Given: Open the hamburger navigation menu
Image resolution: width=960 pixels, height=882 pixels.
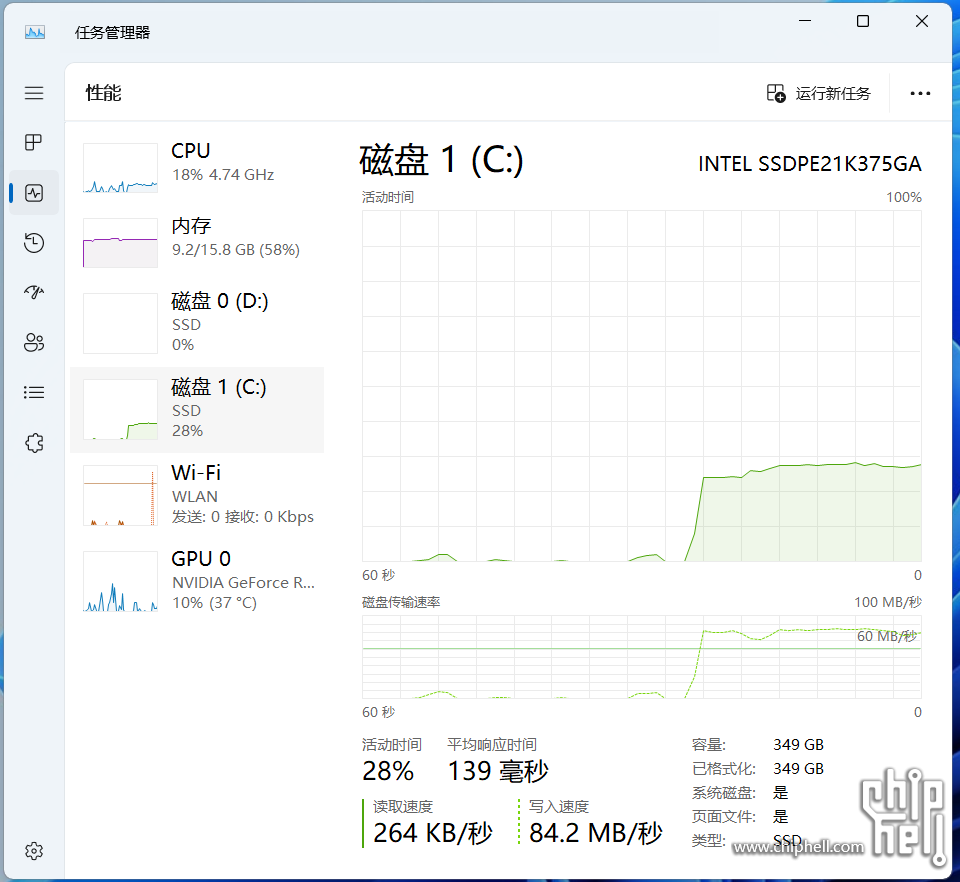Looking at the screenshot, I should point(34,93).
